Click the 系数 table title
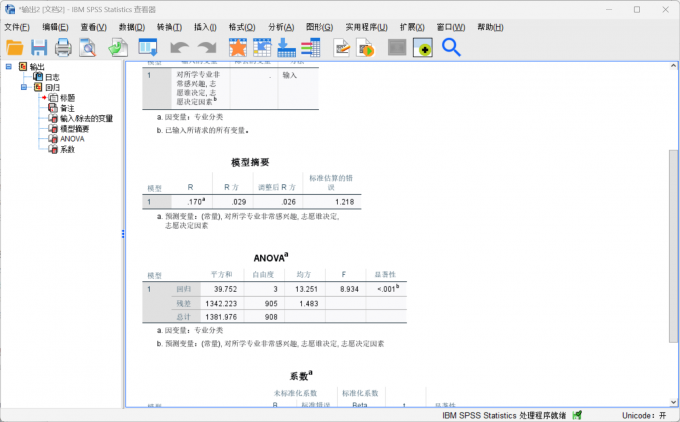The width and height of the screenshot is (680, 422). coord(301,376)
